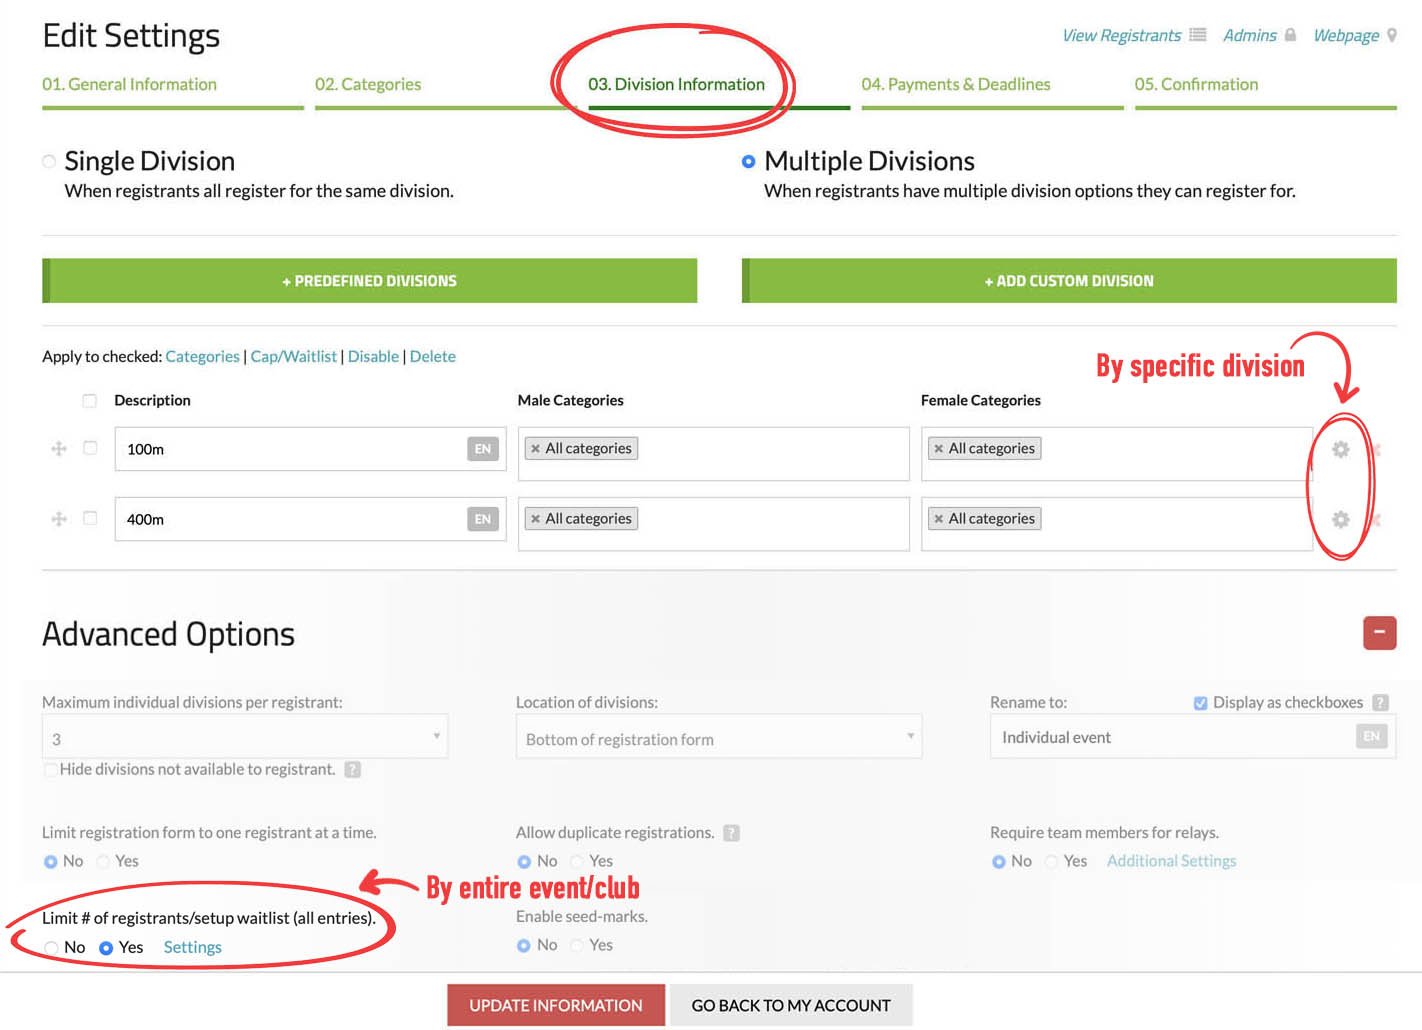Screen dimensions: 1422x1030
Task: Open the Location of divisions dropdown
Action: (718, 738)
